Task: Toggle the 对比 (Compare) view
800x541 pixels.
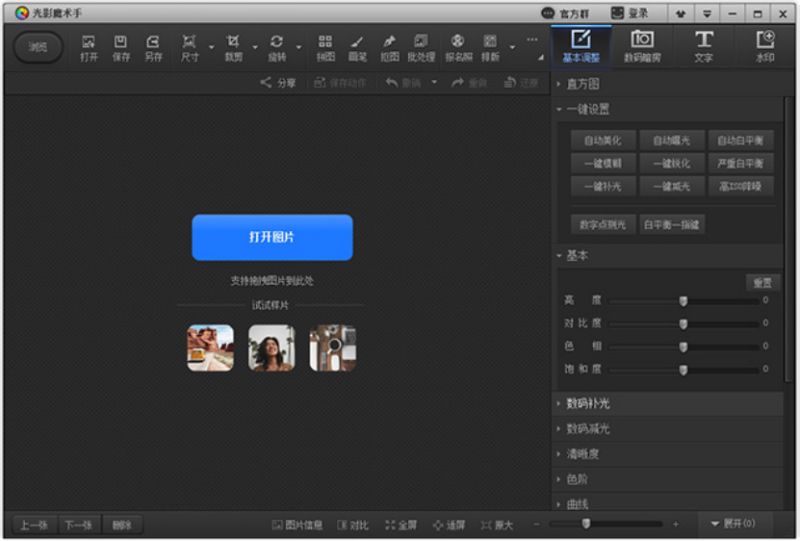Action: (x=352, y=525)
